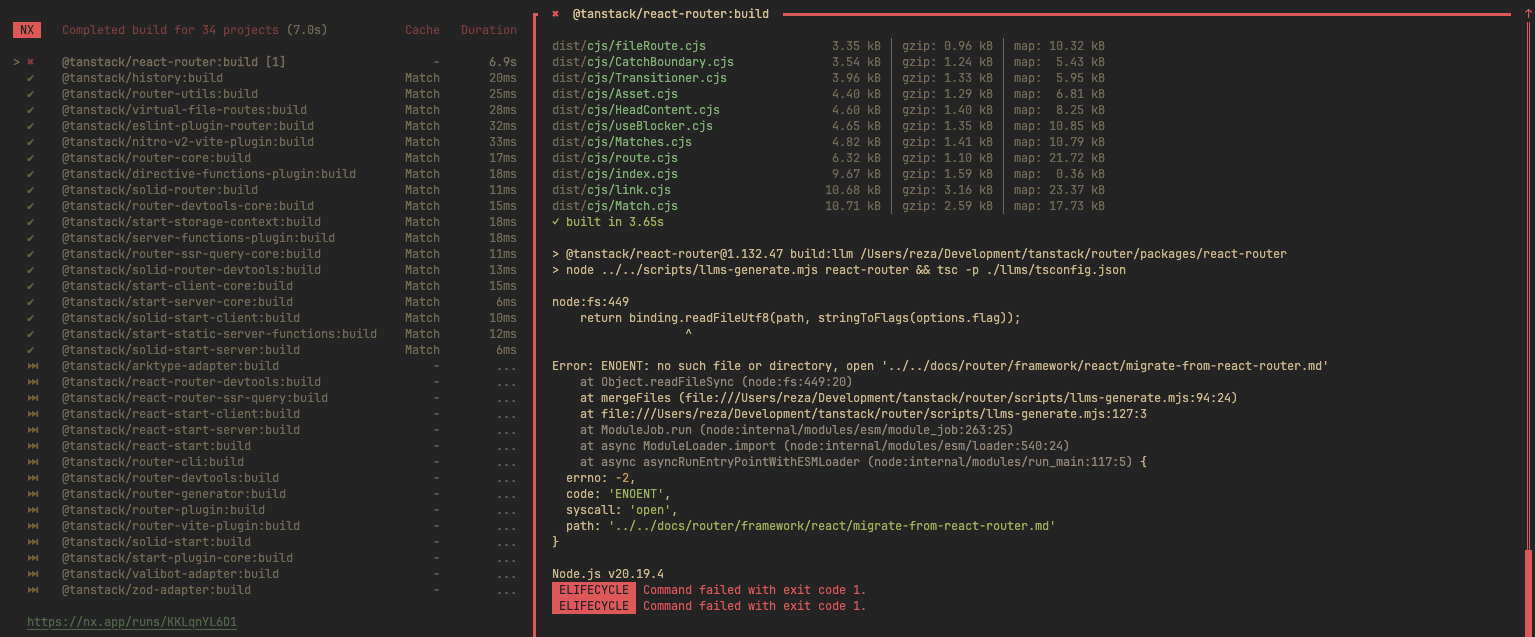1535x637 pixels.
Task: Select skipped @tanstack/react-router-devtools:build row
Action: click(265, 382)
